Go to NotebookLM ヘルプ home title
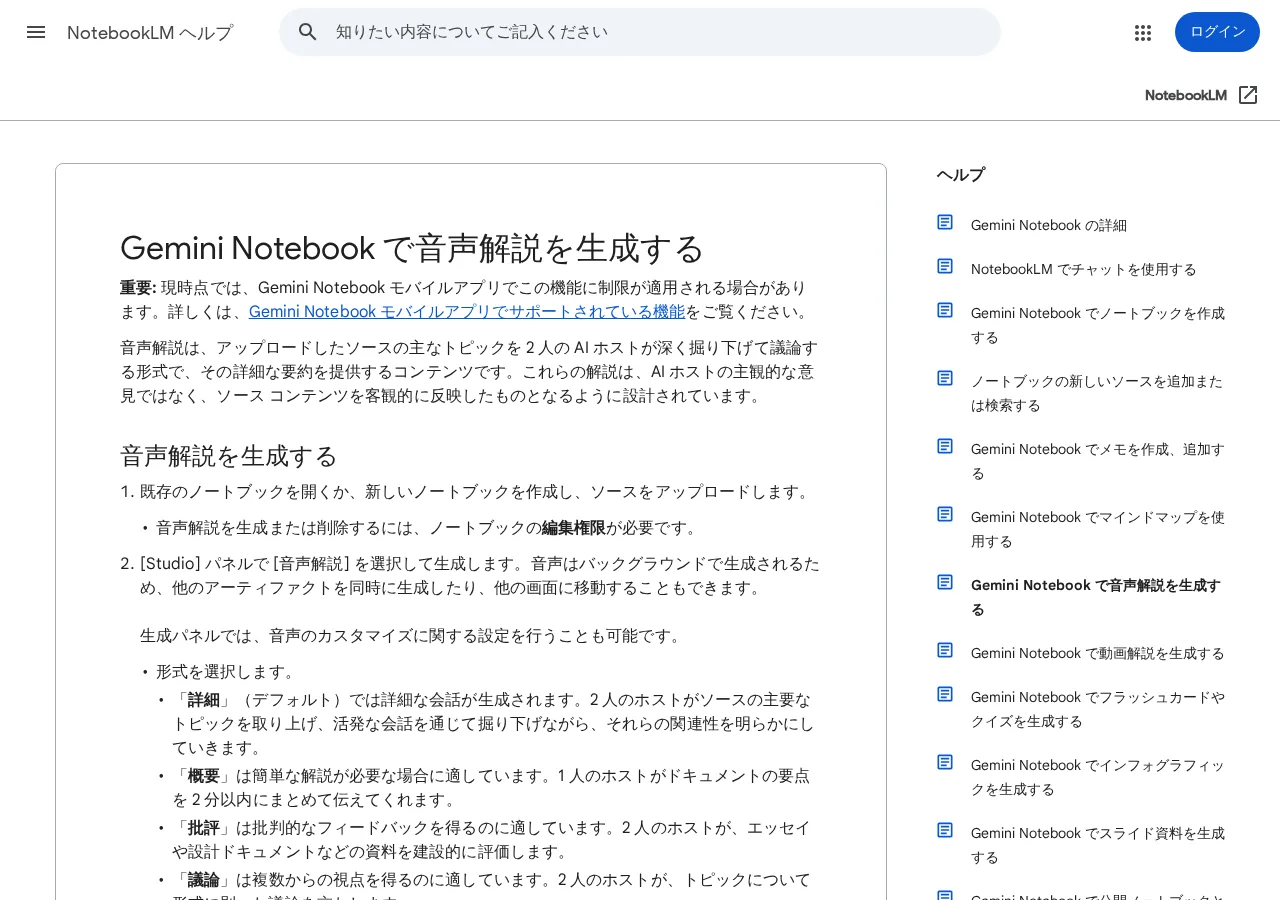 [150, 32]
